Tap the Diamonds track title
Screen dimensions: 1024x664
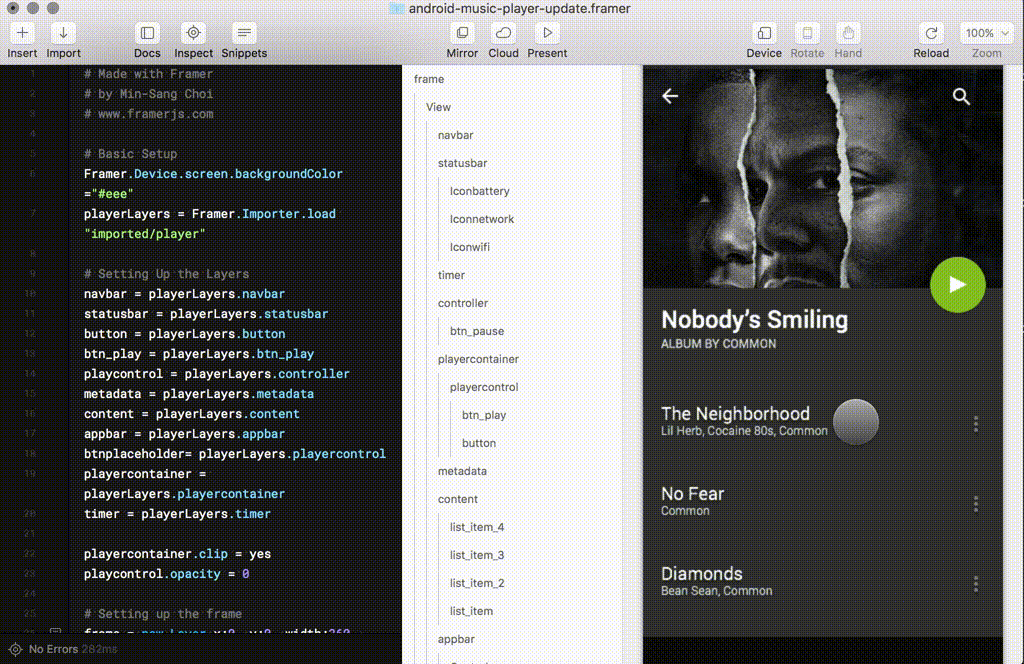pyautogui.click(x=701, y=574)
